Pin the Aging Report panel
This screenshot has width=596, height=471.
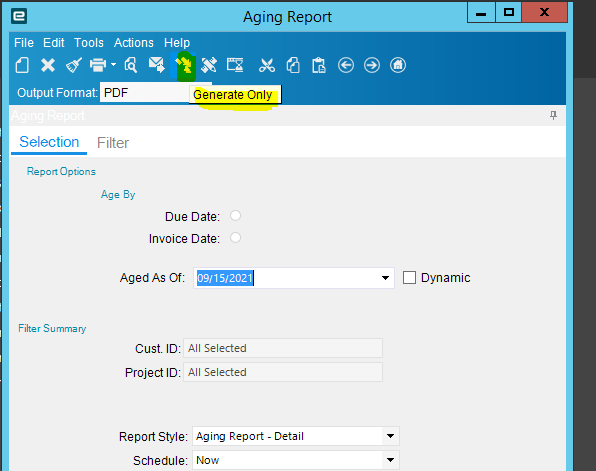[x=553, y=115]
